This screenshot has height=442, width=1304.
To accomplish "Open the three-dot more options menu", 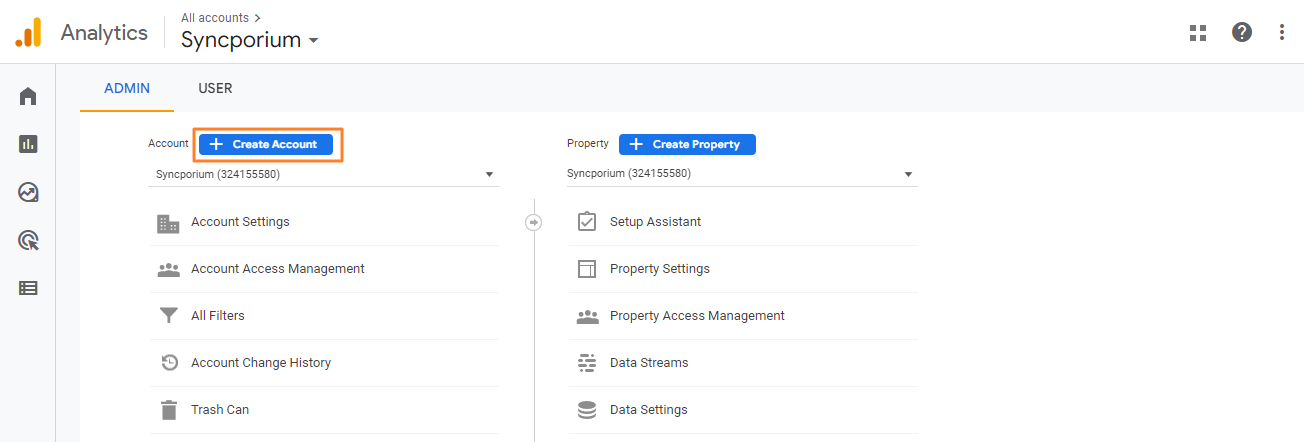I will point(1282,32).
